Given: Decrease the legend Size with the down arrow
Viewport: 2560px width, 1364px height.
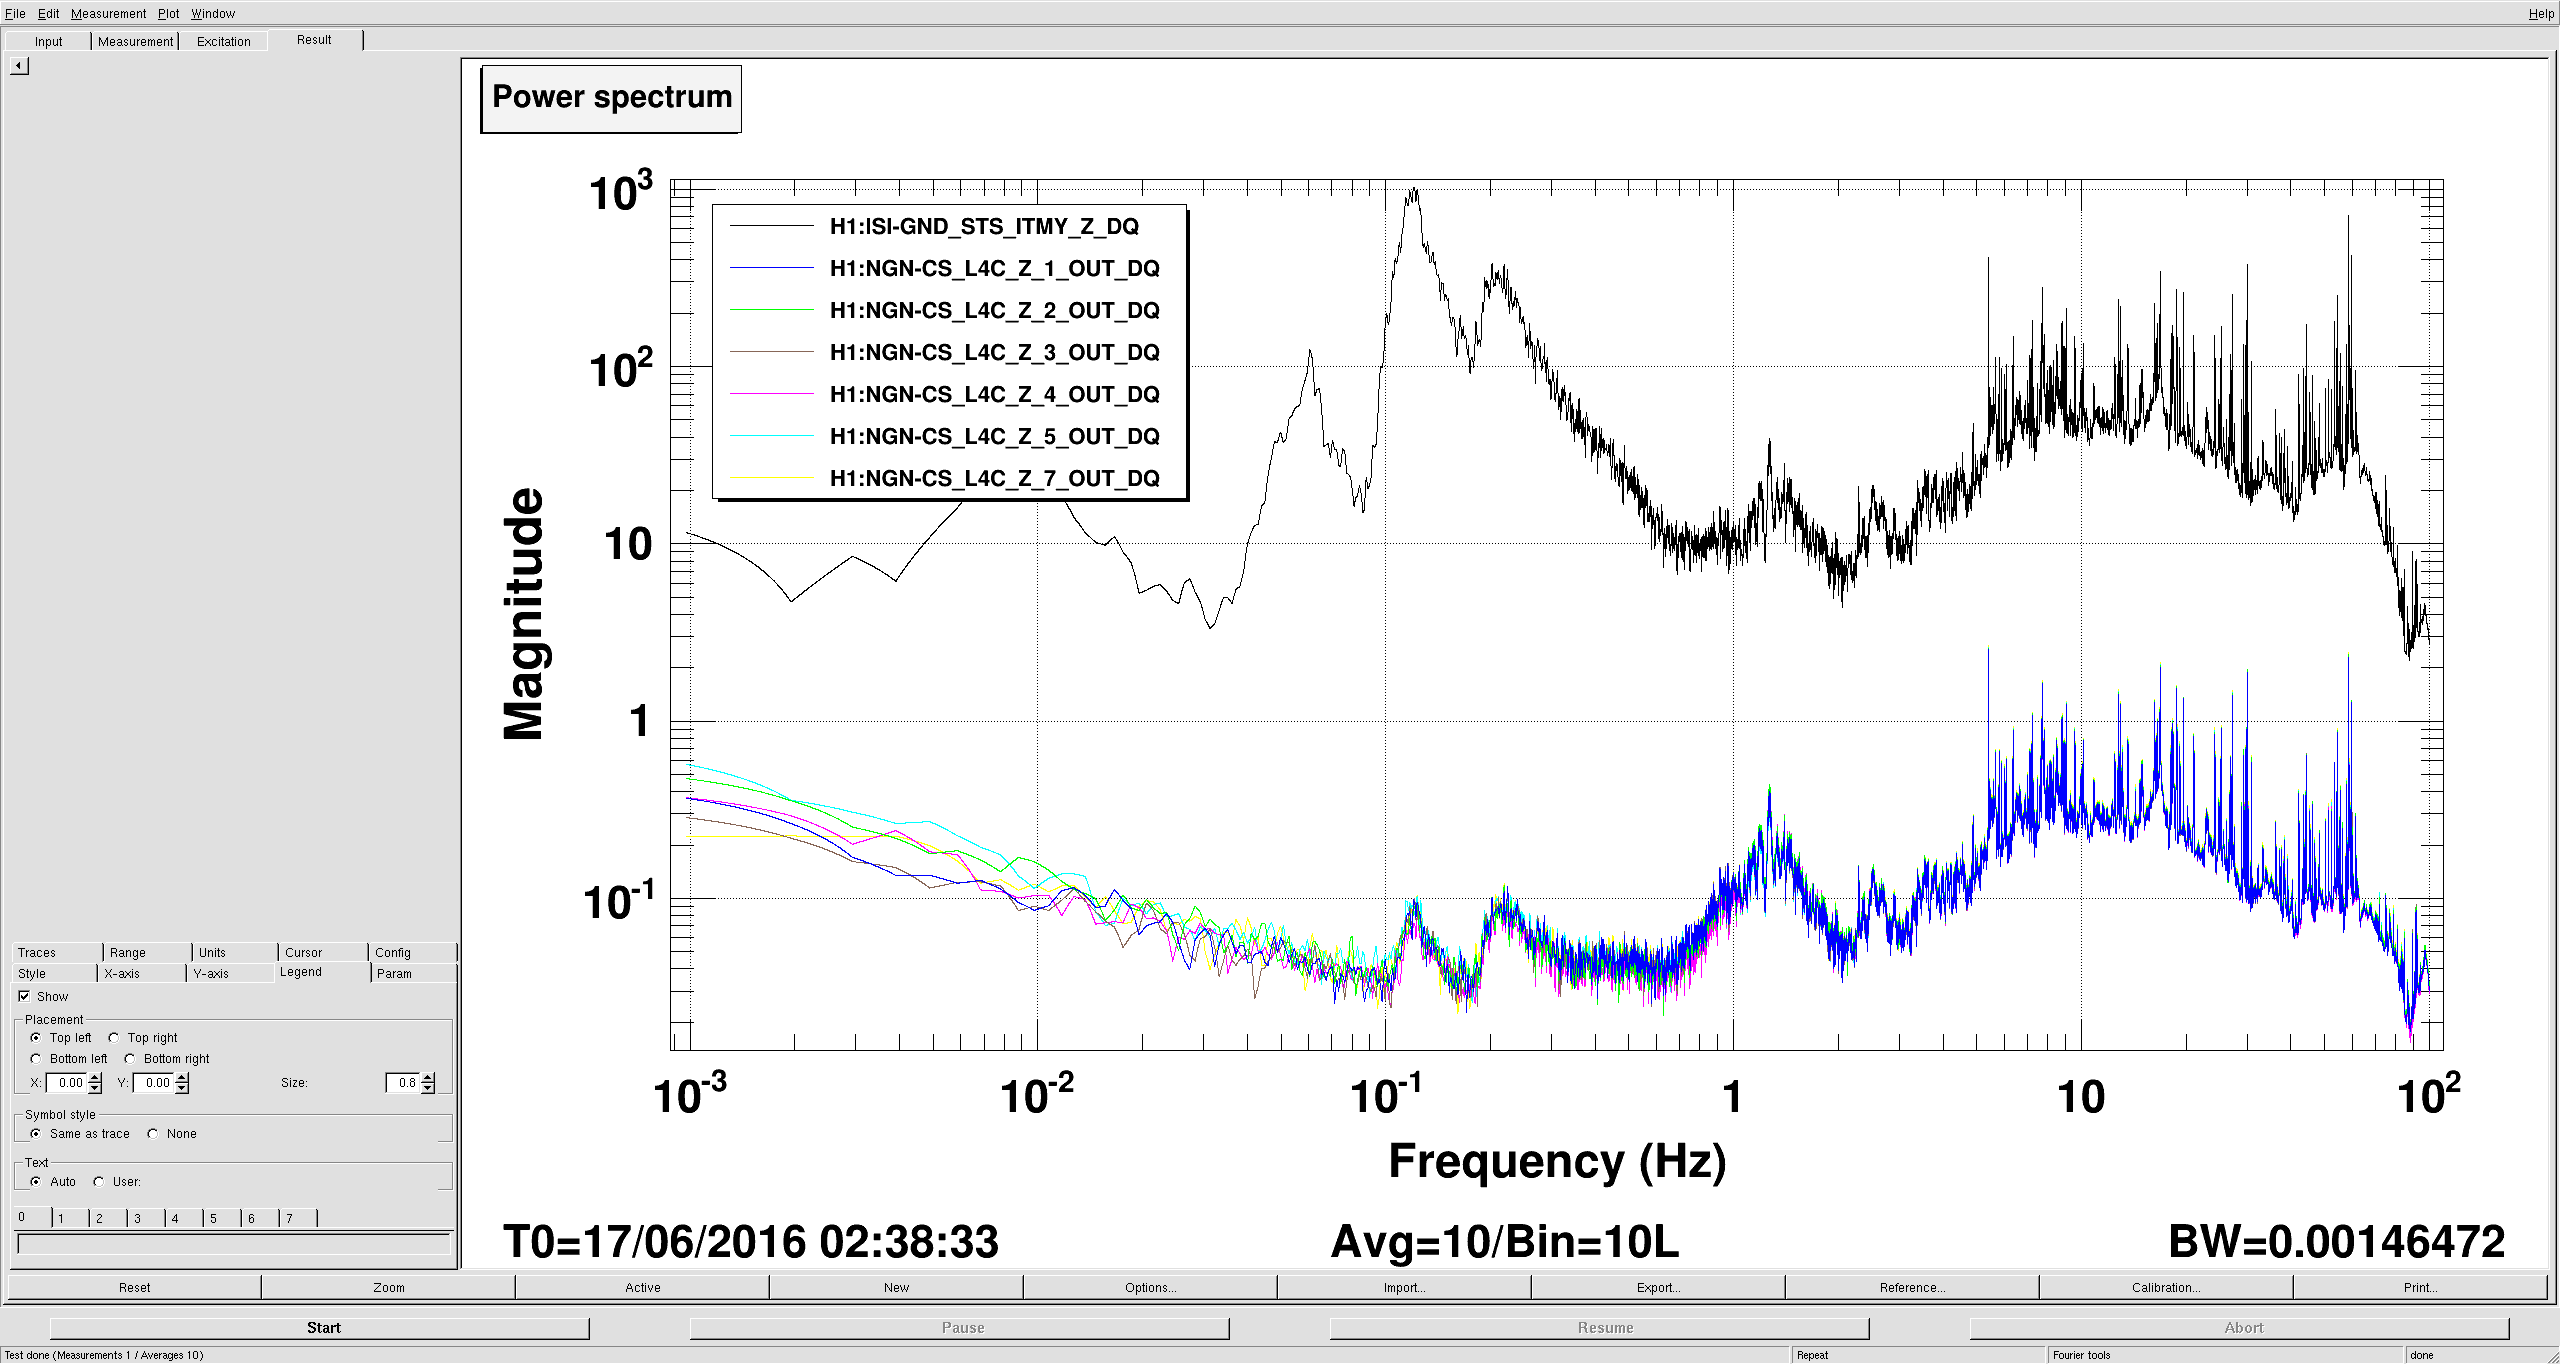Looking at the screenshot, I should (x=428, y=1088).
